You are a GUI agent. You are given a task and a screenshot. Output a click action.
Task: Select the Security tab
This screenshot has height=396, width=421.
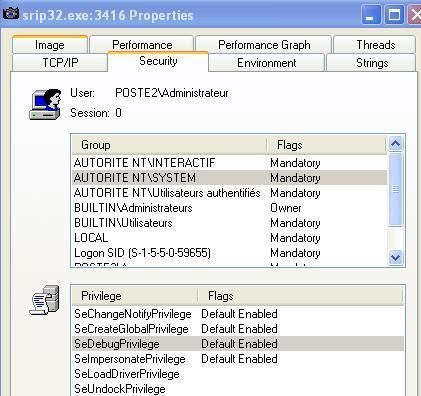[x=158, y=61]
